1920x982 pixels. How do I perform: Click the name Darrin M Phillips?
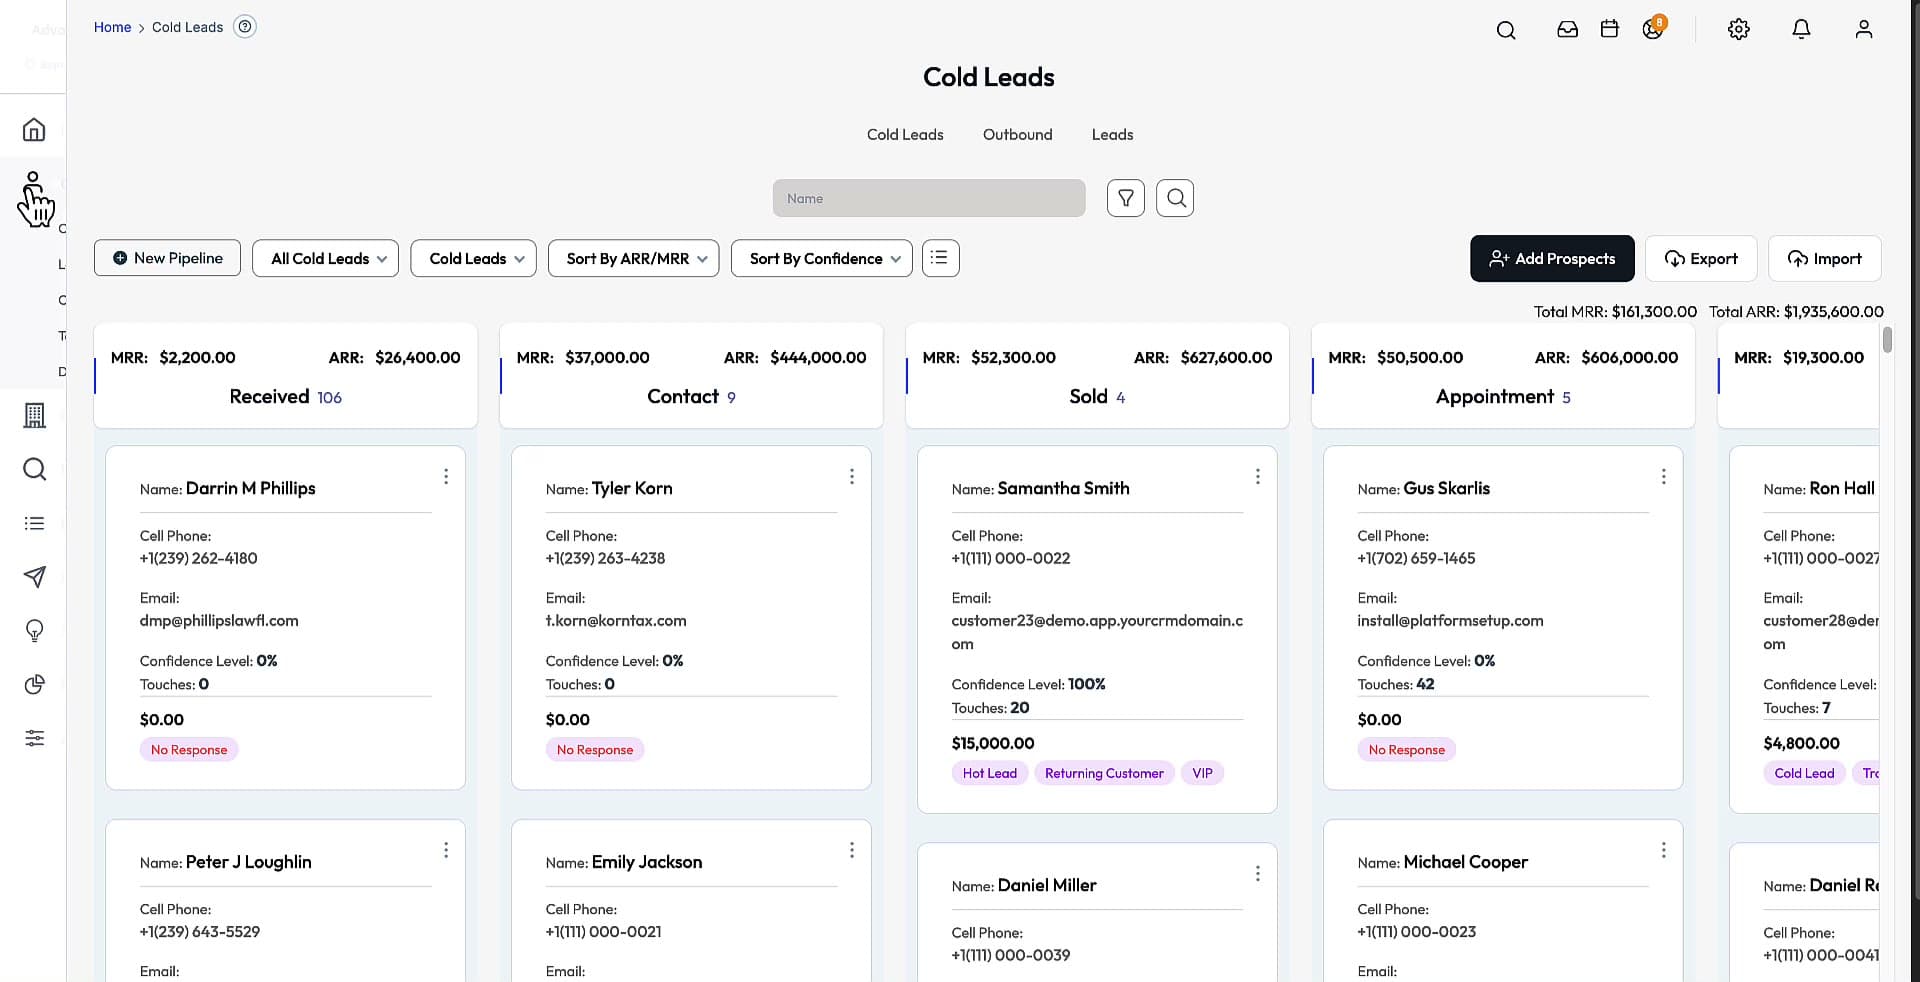pyautogui.click(x=250, y=488)
